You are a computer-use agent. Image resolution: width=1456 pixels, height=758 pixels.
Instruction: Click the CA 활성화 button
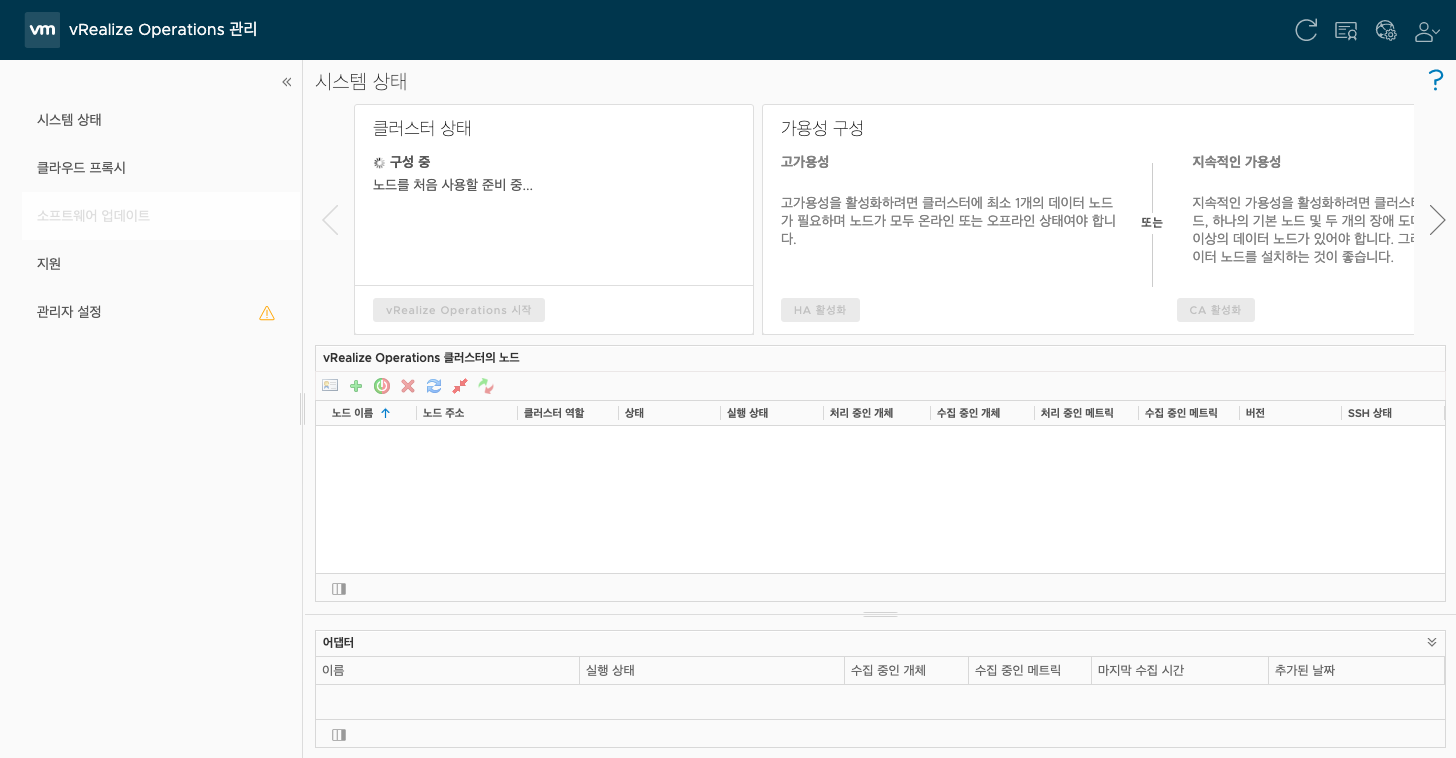pos(1215,310)
